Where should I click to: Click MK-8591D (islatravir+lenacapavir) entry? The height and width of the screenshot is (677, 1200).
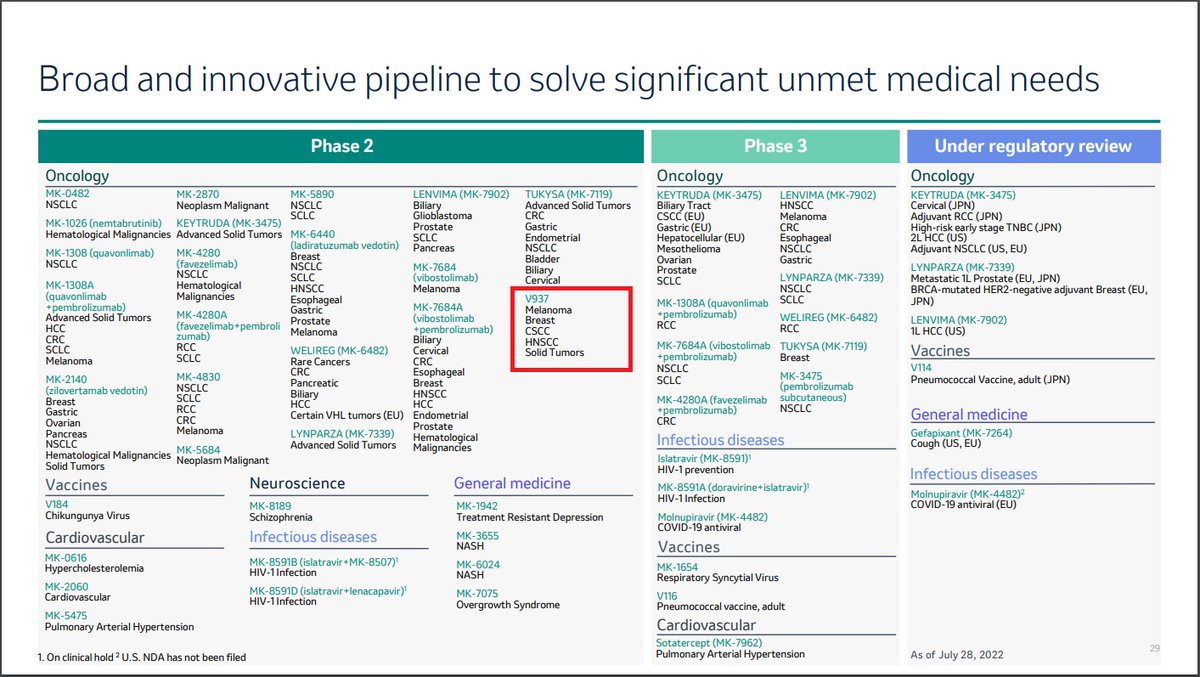328,590
